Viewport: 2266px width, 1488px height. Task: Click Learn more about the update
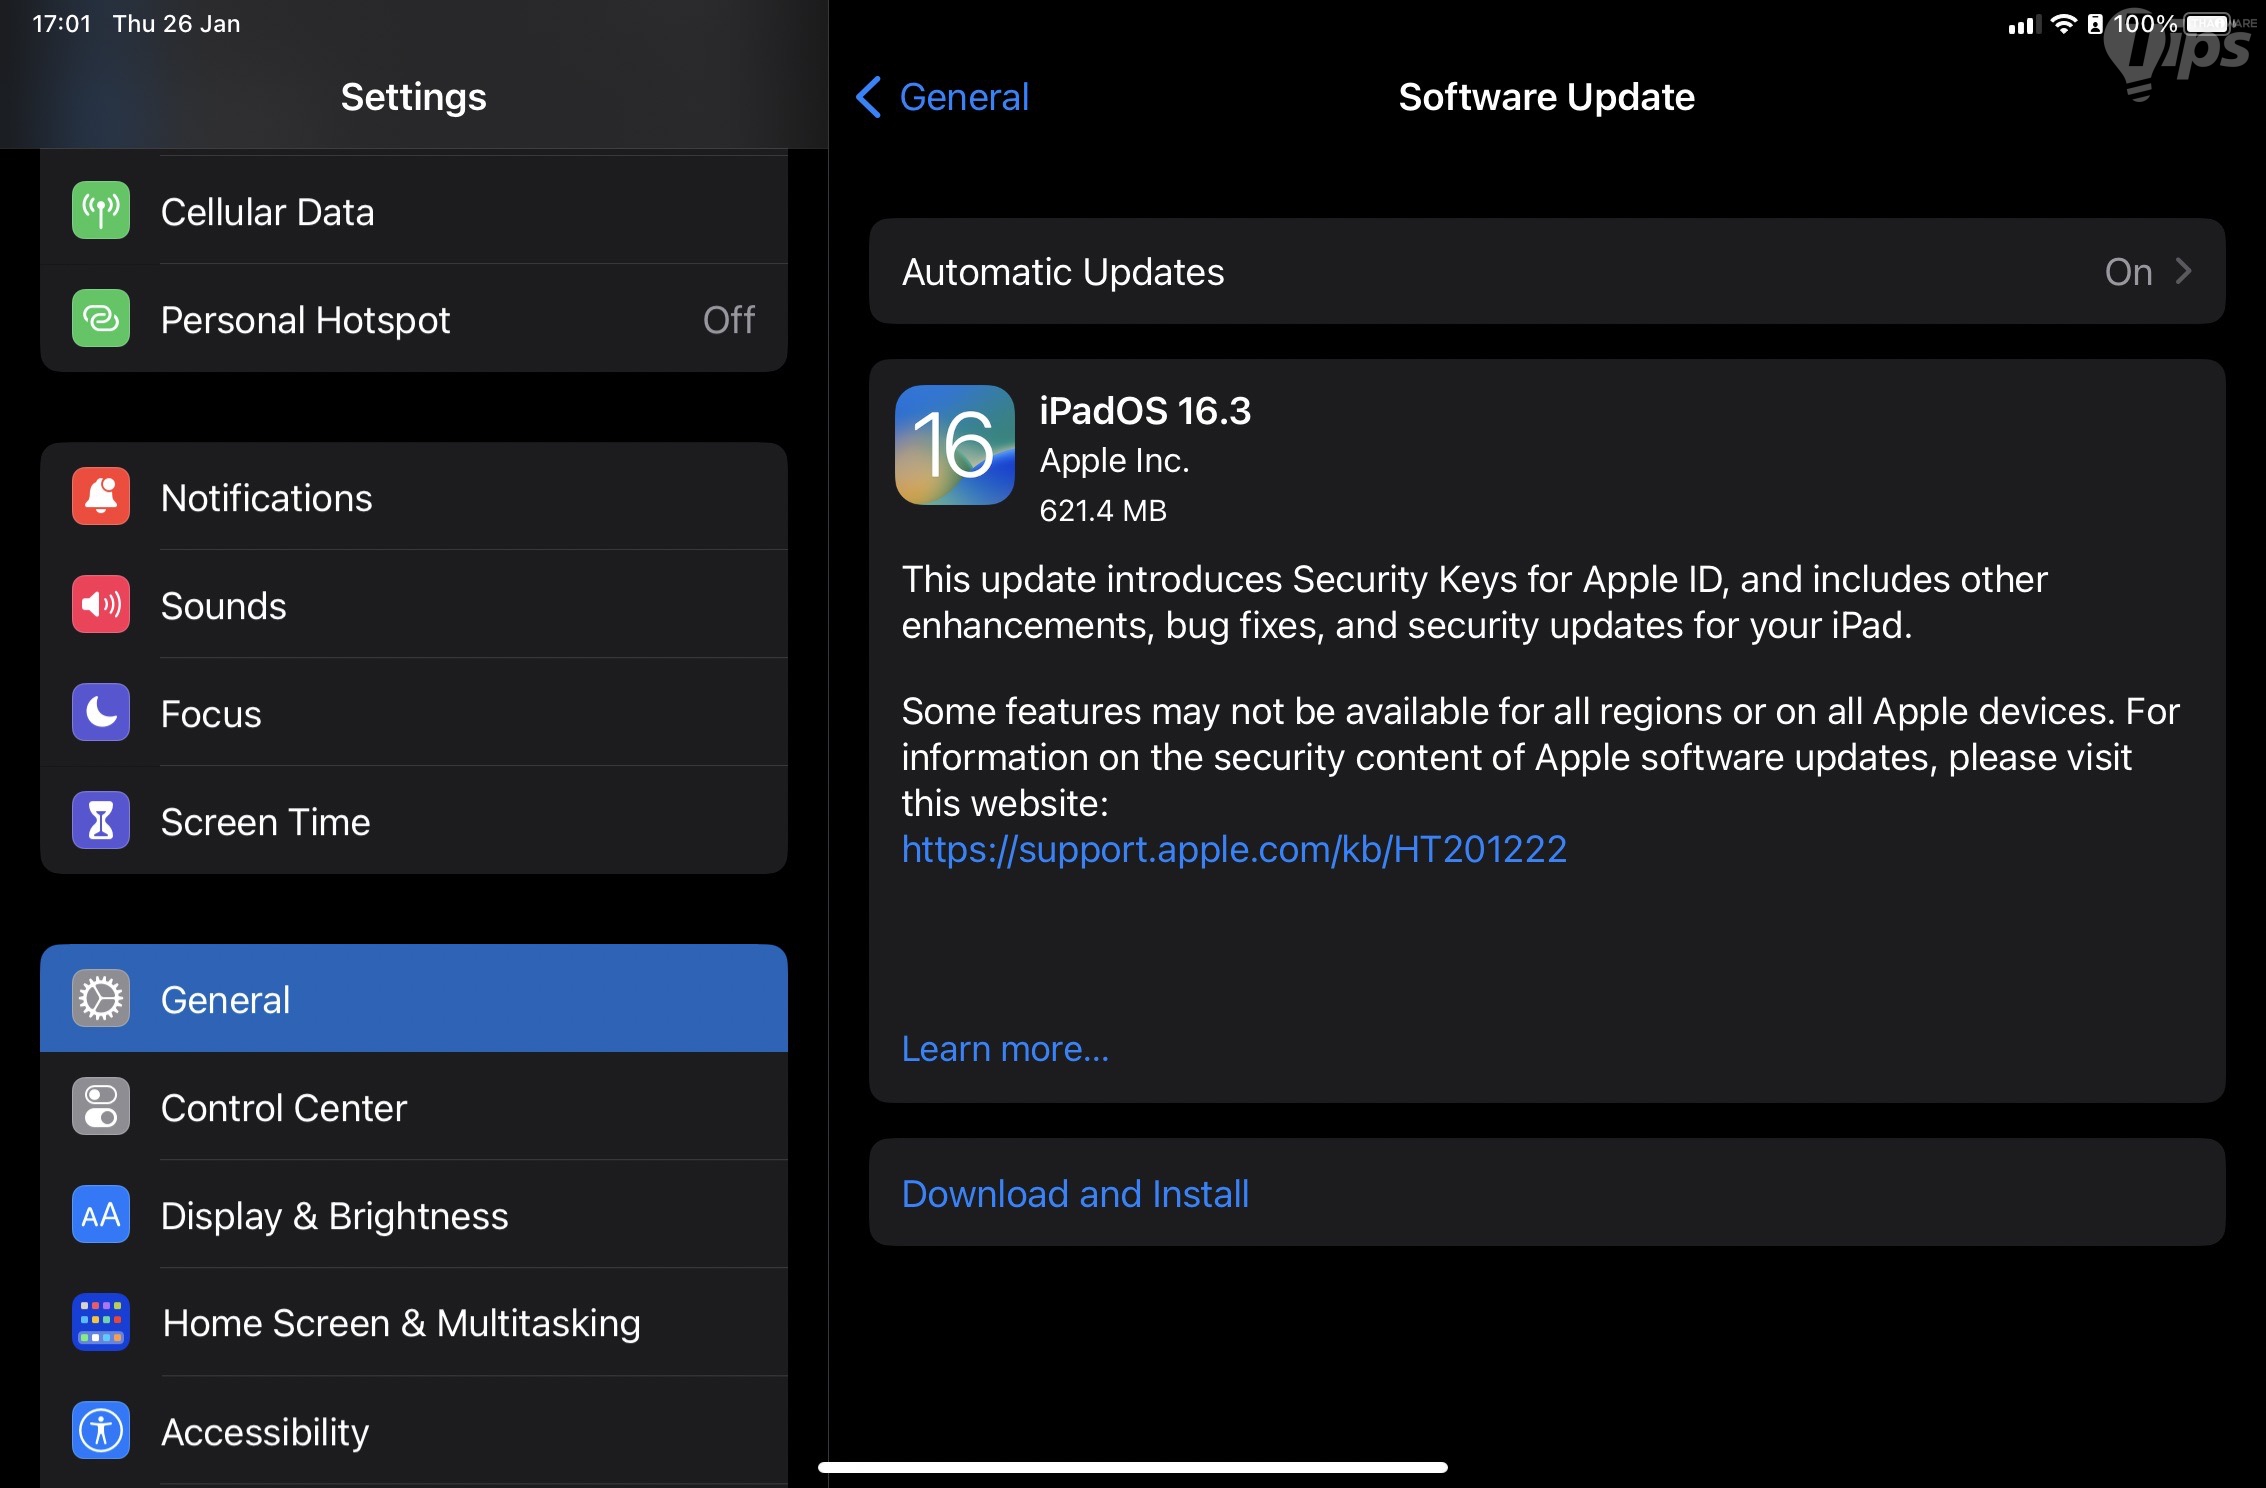click(x=1004, y=1048)
